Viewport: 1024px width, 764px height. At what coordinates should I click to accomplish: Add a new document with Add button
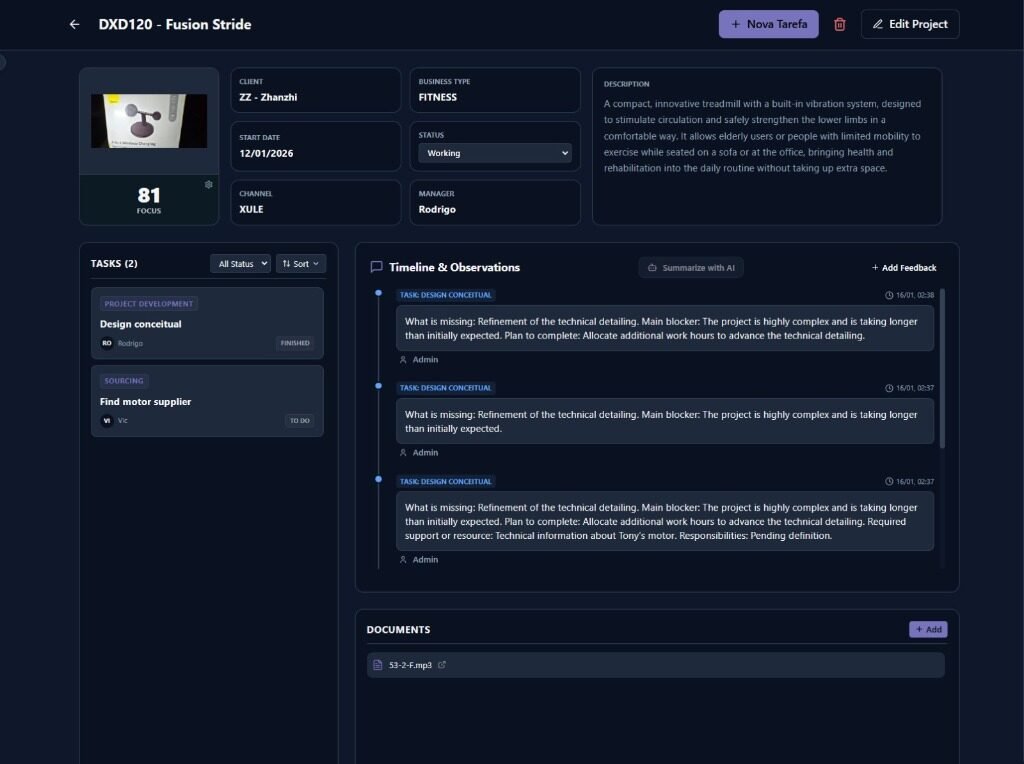[928, 630]
